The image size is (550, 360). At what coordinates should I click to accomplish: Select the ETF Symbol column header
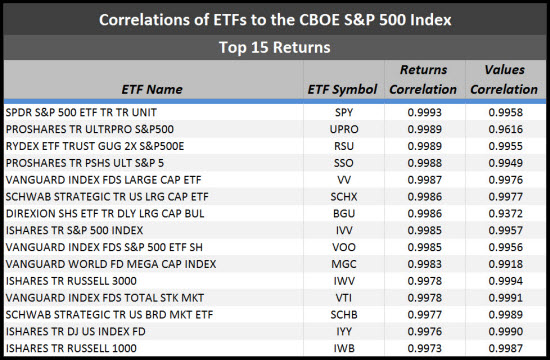pos(342,89)
